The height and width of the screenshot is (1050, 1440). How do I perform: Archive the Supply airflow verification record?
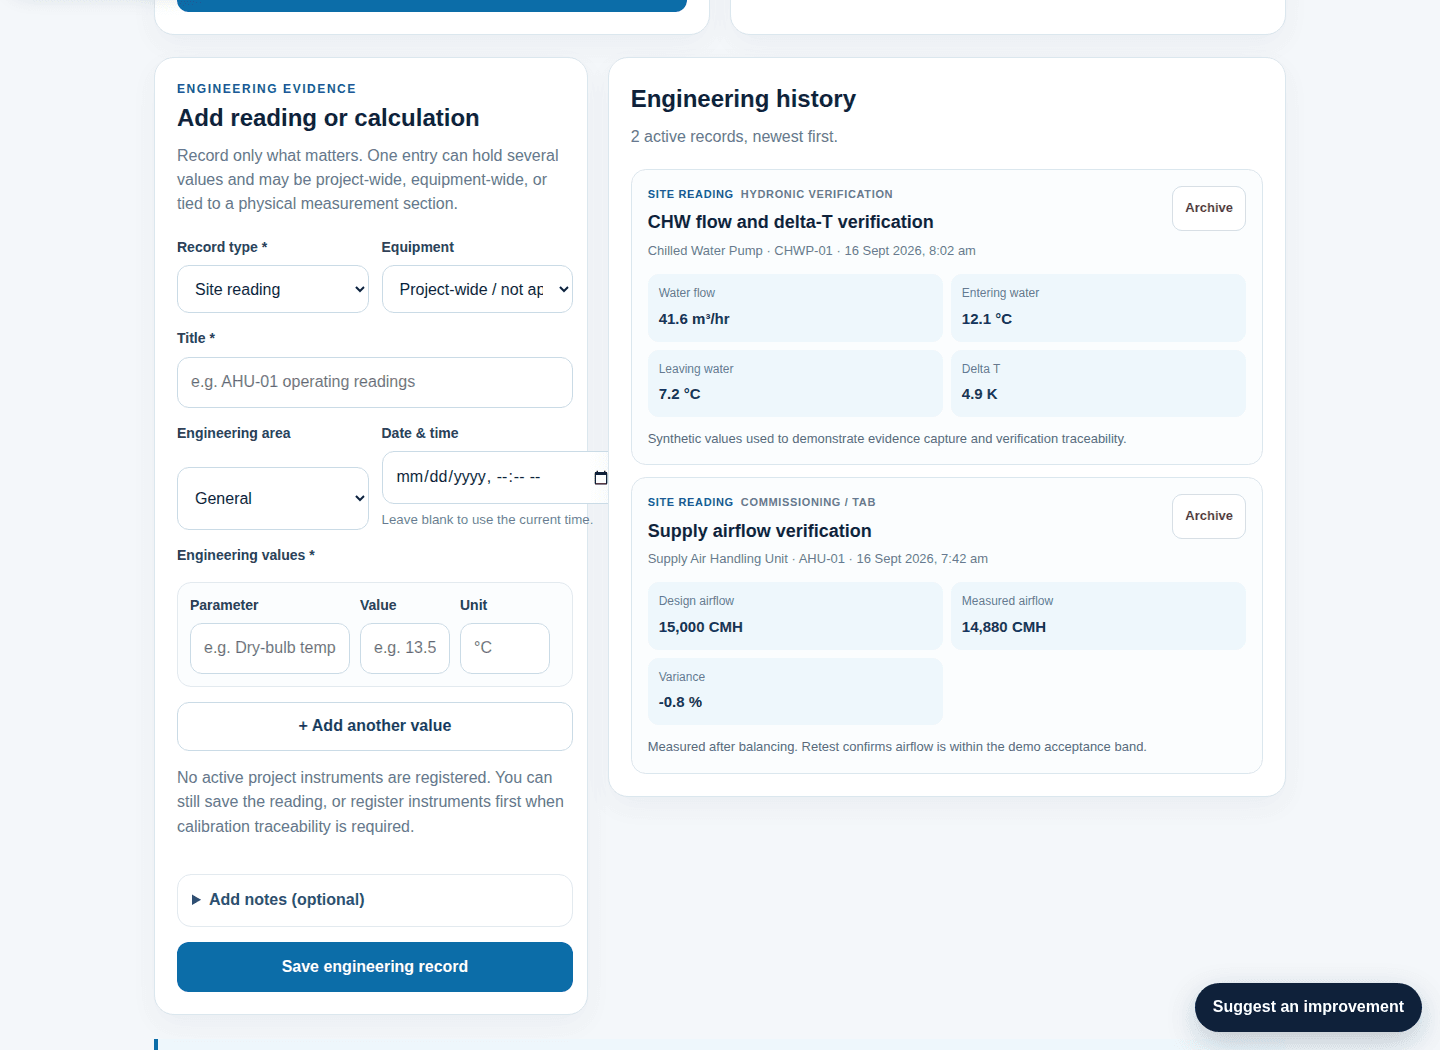(1209, 516)
